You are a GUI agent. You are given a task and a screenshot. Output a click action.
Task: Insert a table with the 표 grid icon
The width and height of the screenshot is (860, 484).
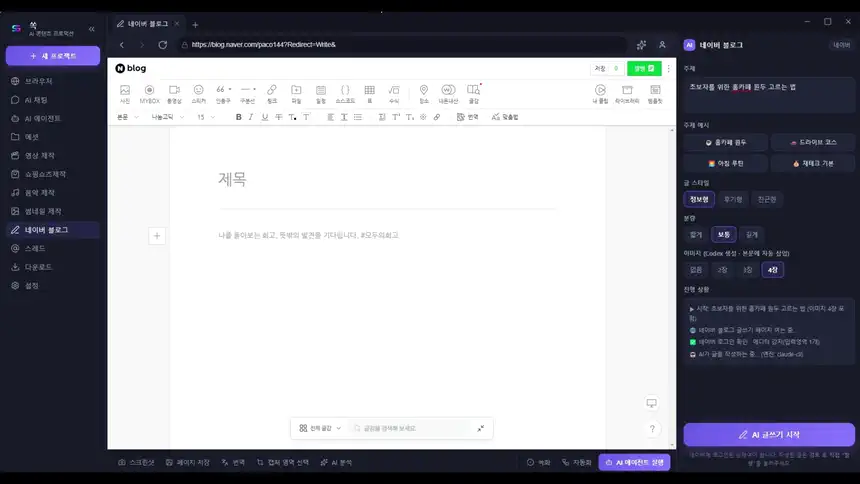[370, 93]
